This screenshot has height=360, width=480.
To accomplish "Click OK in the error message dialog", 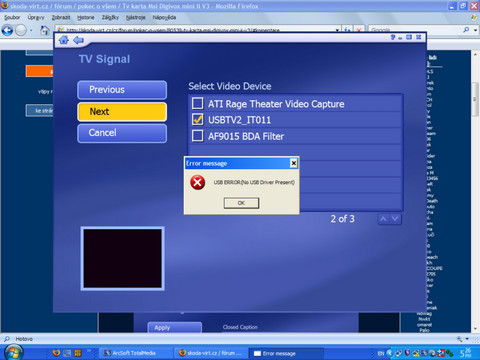I will 241,203.
